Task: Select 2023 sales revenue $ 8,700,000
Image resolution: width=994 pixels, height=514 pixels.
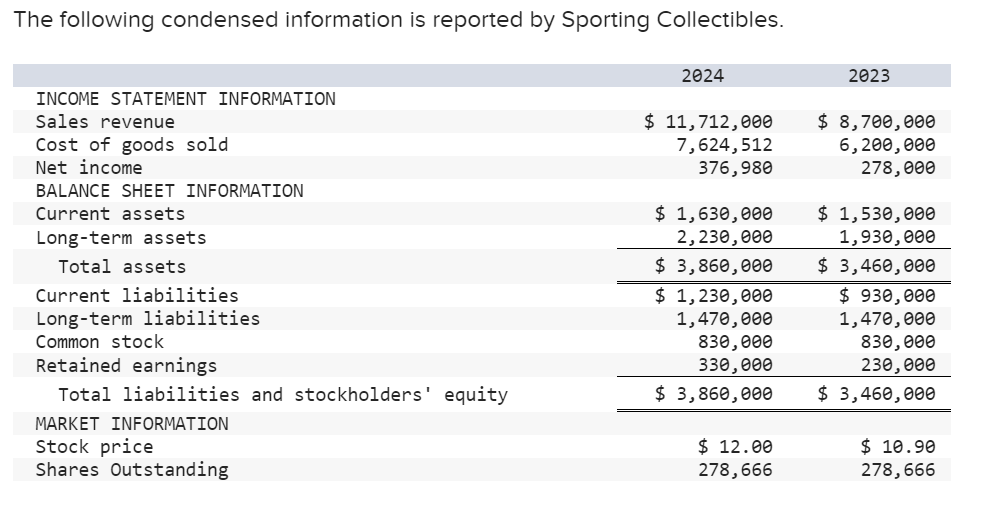Action: tap(877, 122)
